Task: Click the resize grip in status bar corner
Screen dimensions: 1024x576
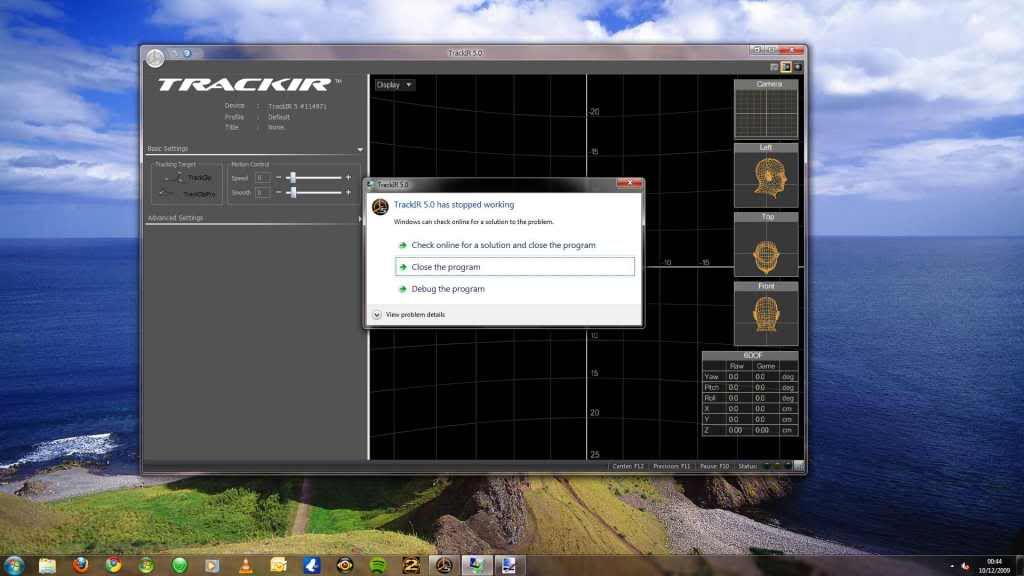Action: point(799,466)
